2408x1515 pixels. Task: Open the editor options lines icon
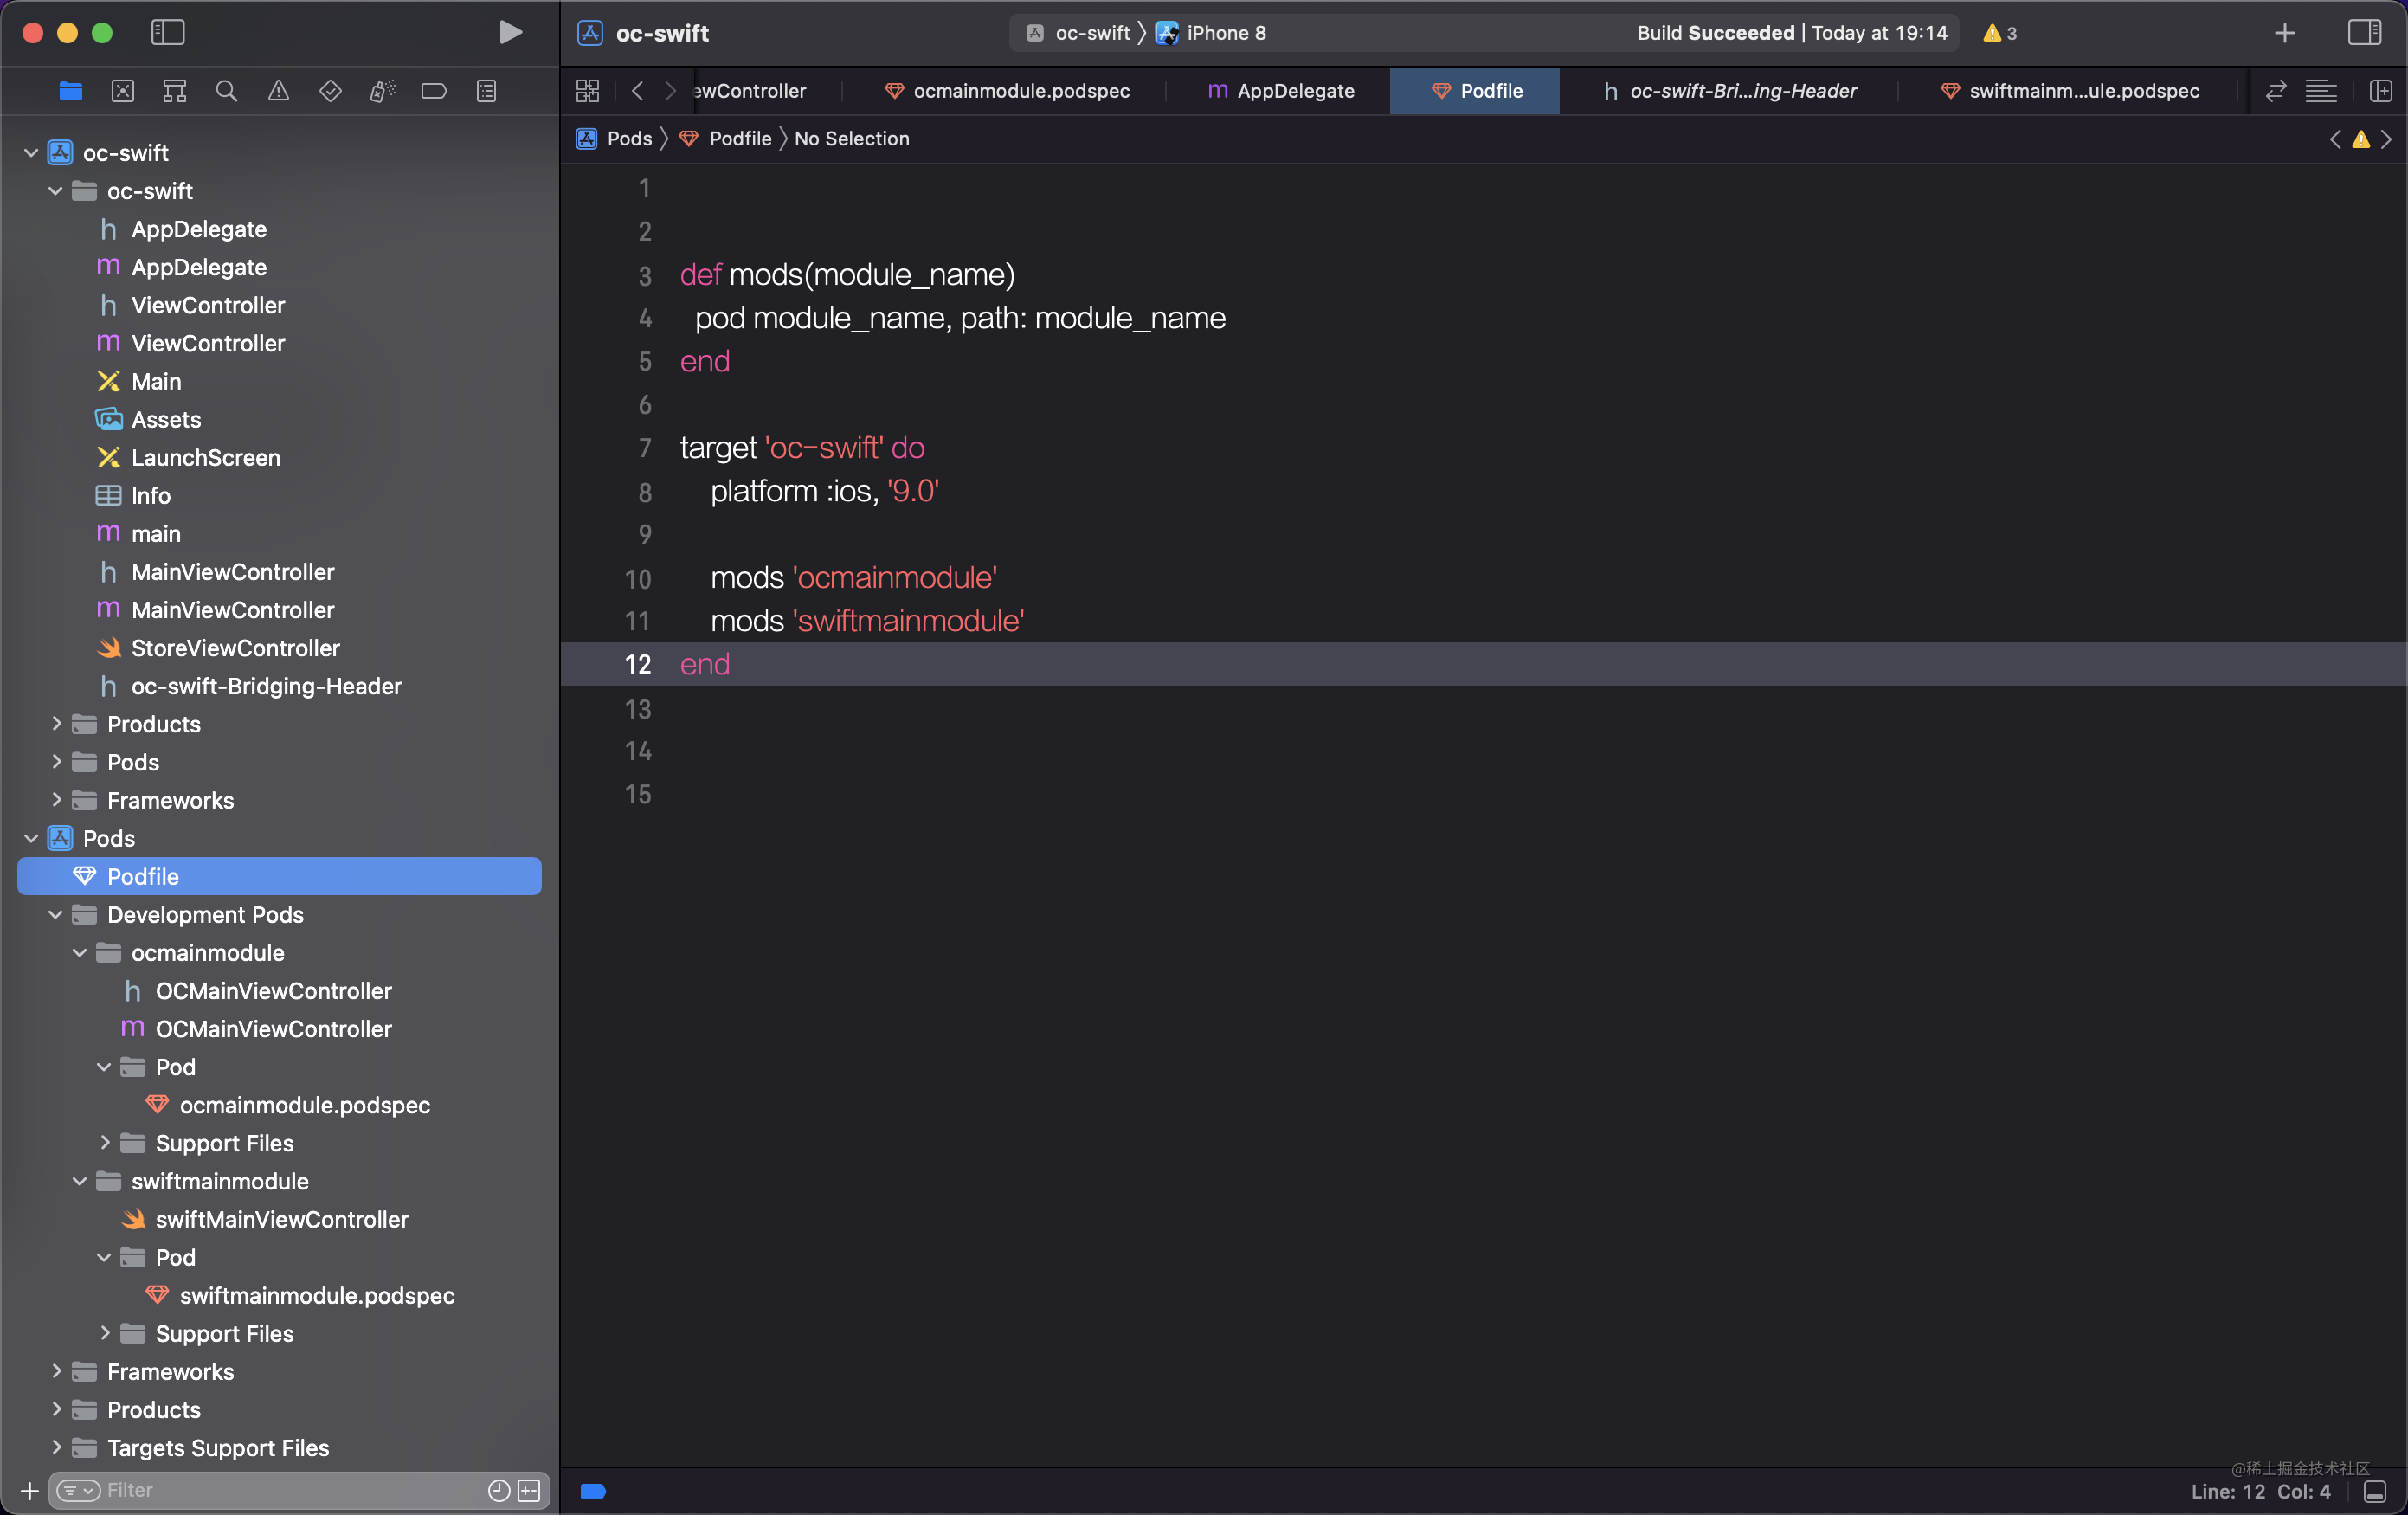coord(2321,91)
